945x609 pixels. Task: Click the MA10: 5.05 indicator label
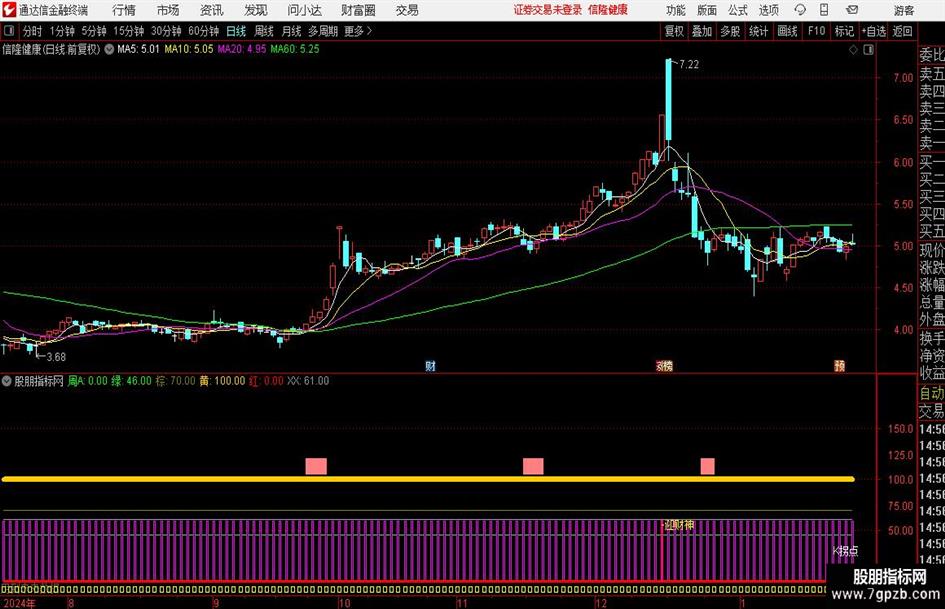click(x=189, y=49)
